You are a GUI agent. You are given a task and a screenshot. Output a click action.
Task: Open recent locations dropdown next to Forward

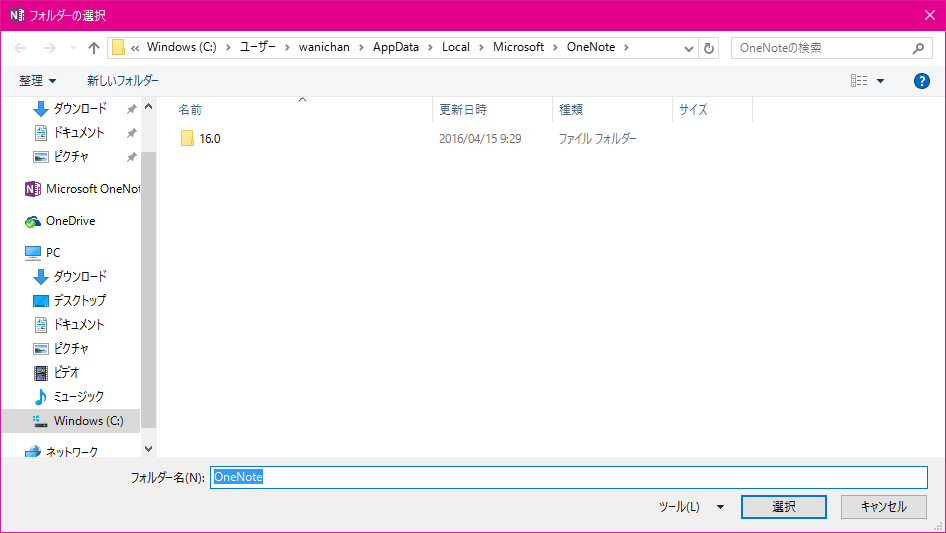73,48
